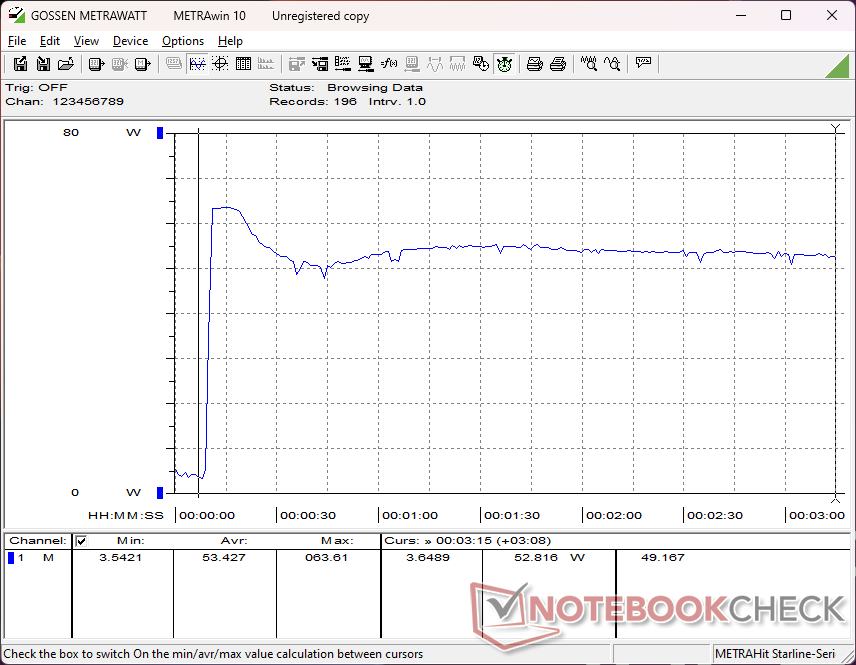Screen dimensions: 856x665
Task: Click the clock schedule timer icon
Action: (x=481, y=64)
